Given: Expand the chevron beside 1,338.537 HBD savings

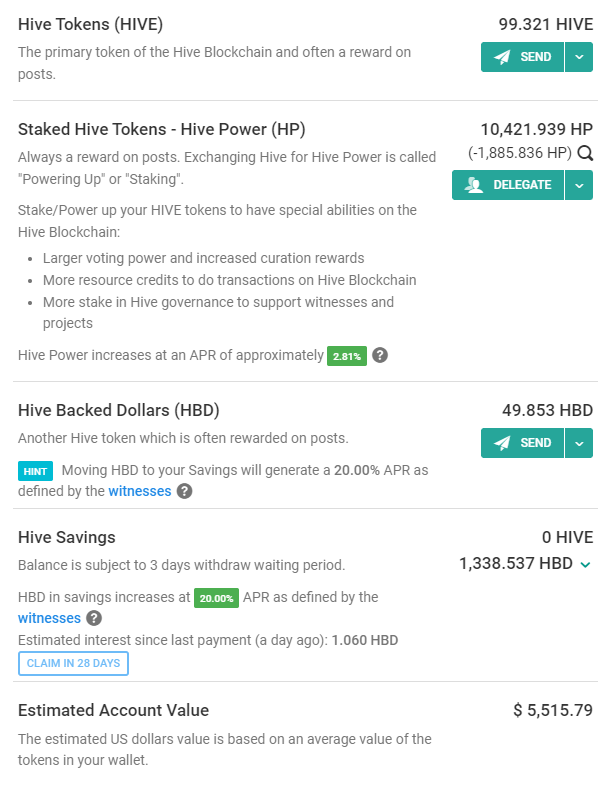Looking at the screenshot, I should (x=585, y=565).
